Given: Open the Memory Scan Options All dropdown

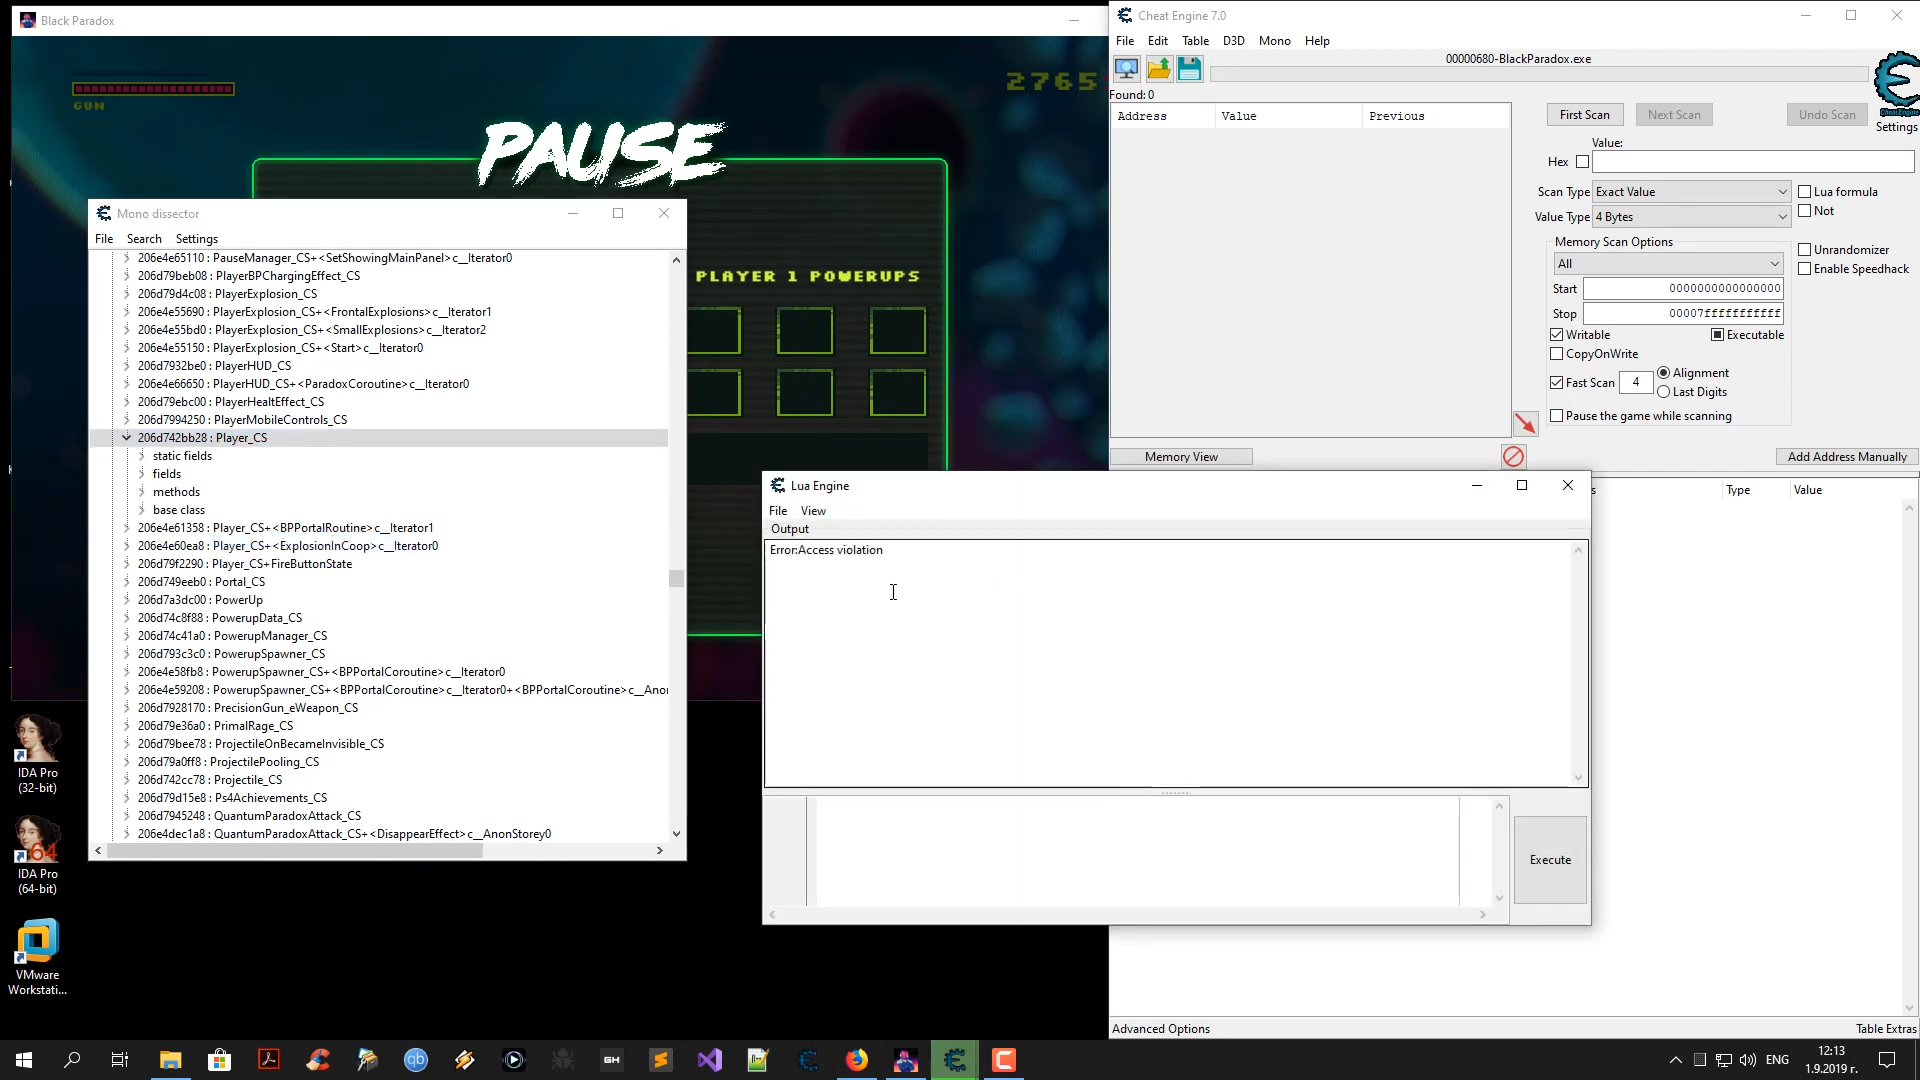Looking at the screenshot, I should pyautogui.click(x=1668, y=264).
